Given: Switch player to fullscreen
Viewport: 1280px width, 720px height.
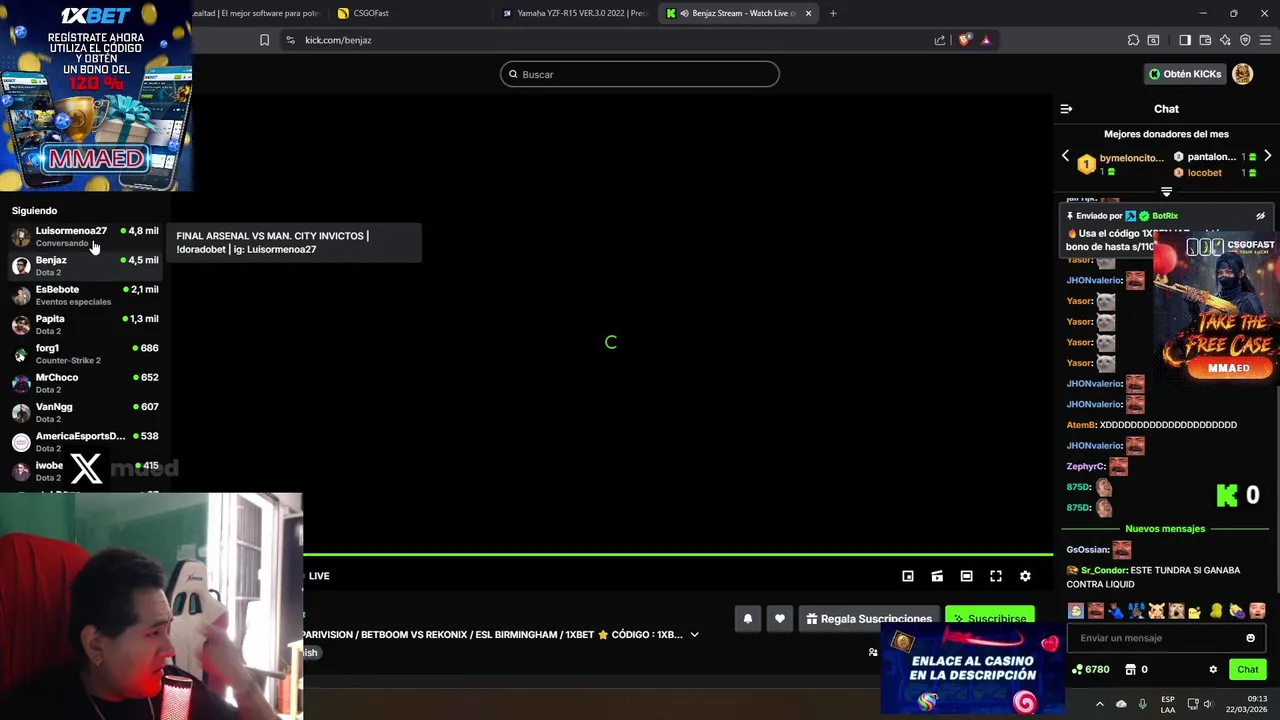Looking at the screenshot, I should 996,576.
